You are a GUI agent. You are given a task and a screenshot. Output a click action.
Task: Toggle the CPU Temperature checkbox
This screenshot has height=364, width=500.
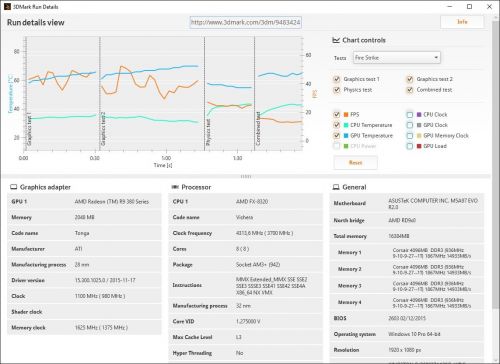337,125
